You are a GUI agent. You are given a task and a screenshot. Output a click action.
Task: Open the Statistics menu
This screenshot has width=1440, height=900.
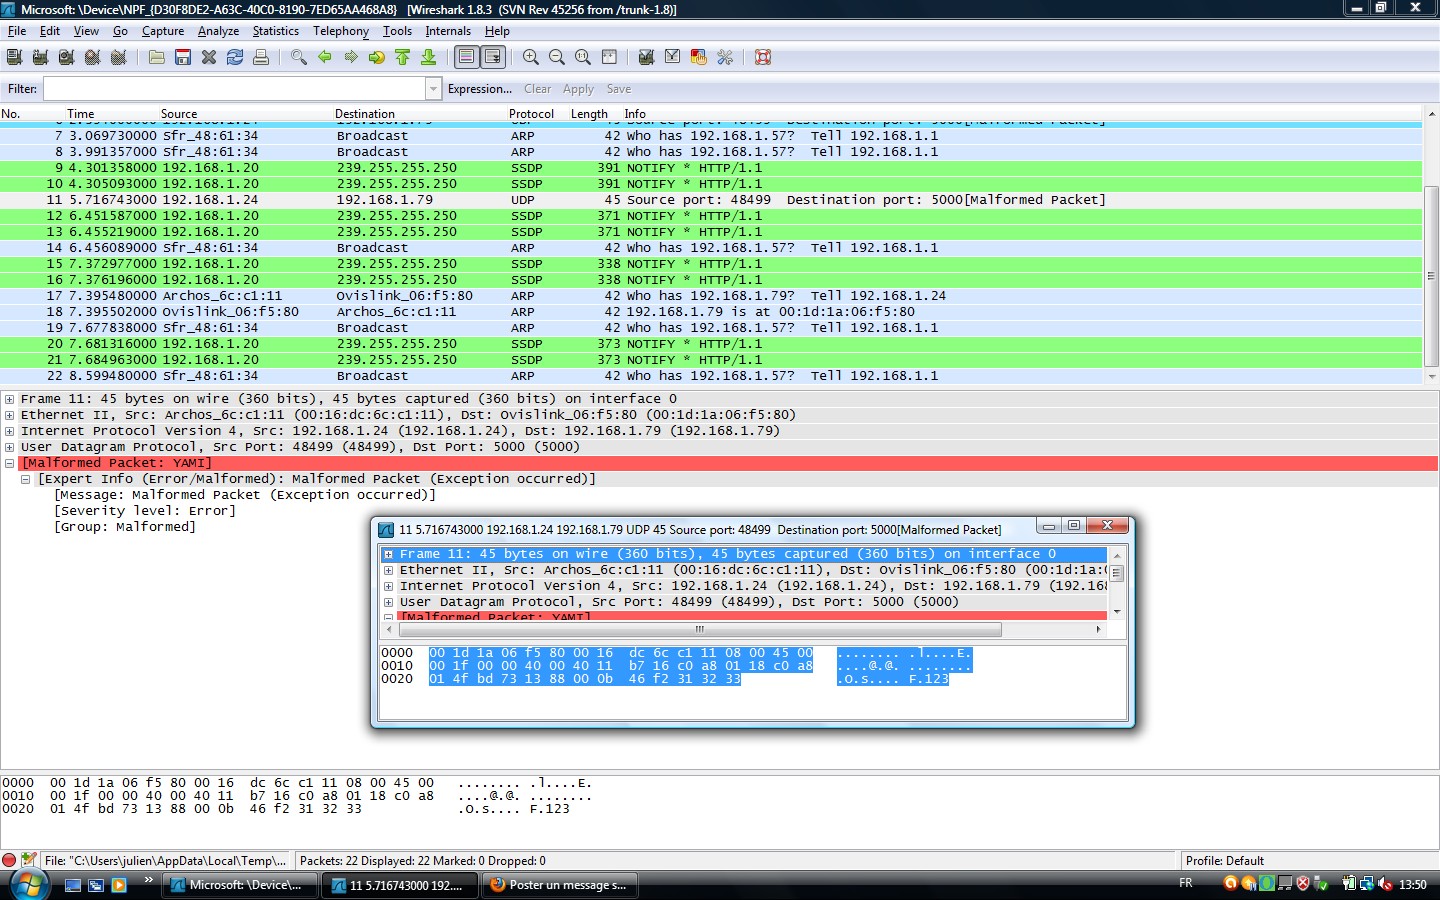coord(275,31)
